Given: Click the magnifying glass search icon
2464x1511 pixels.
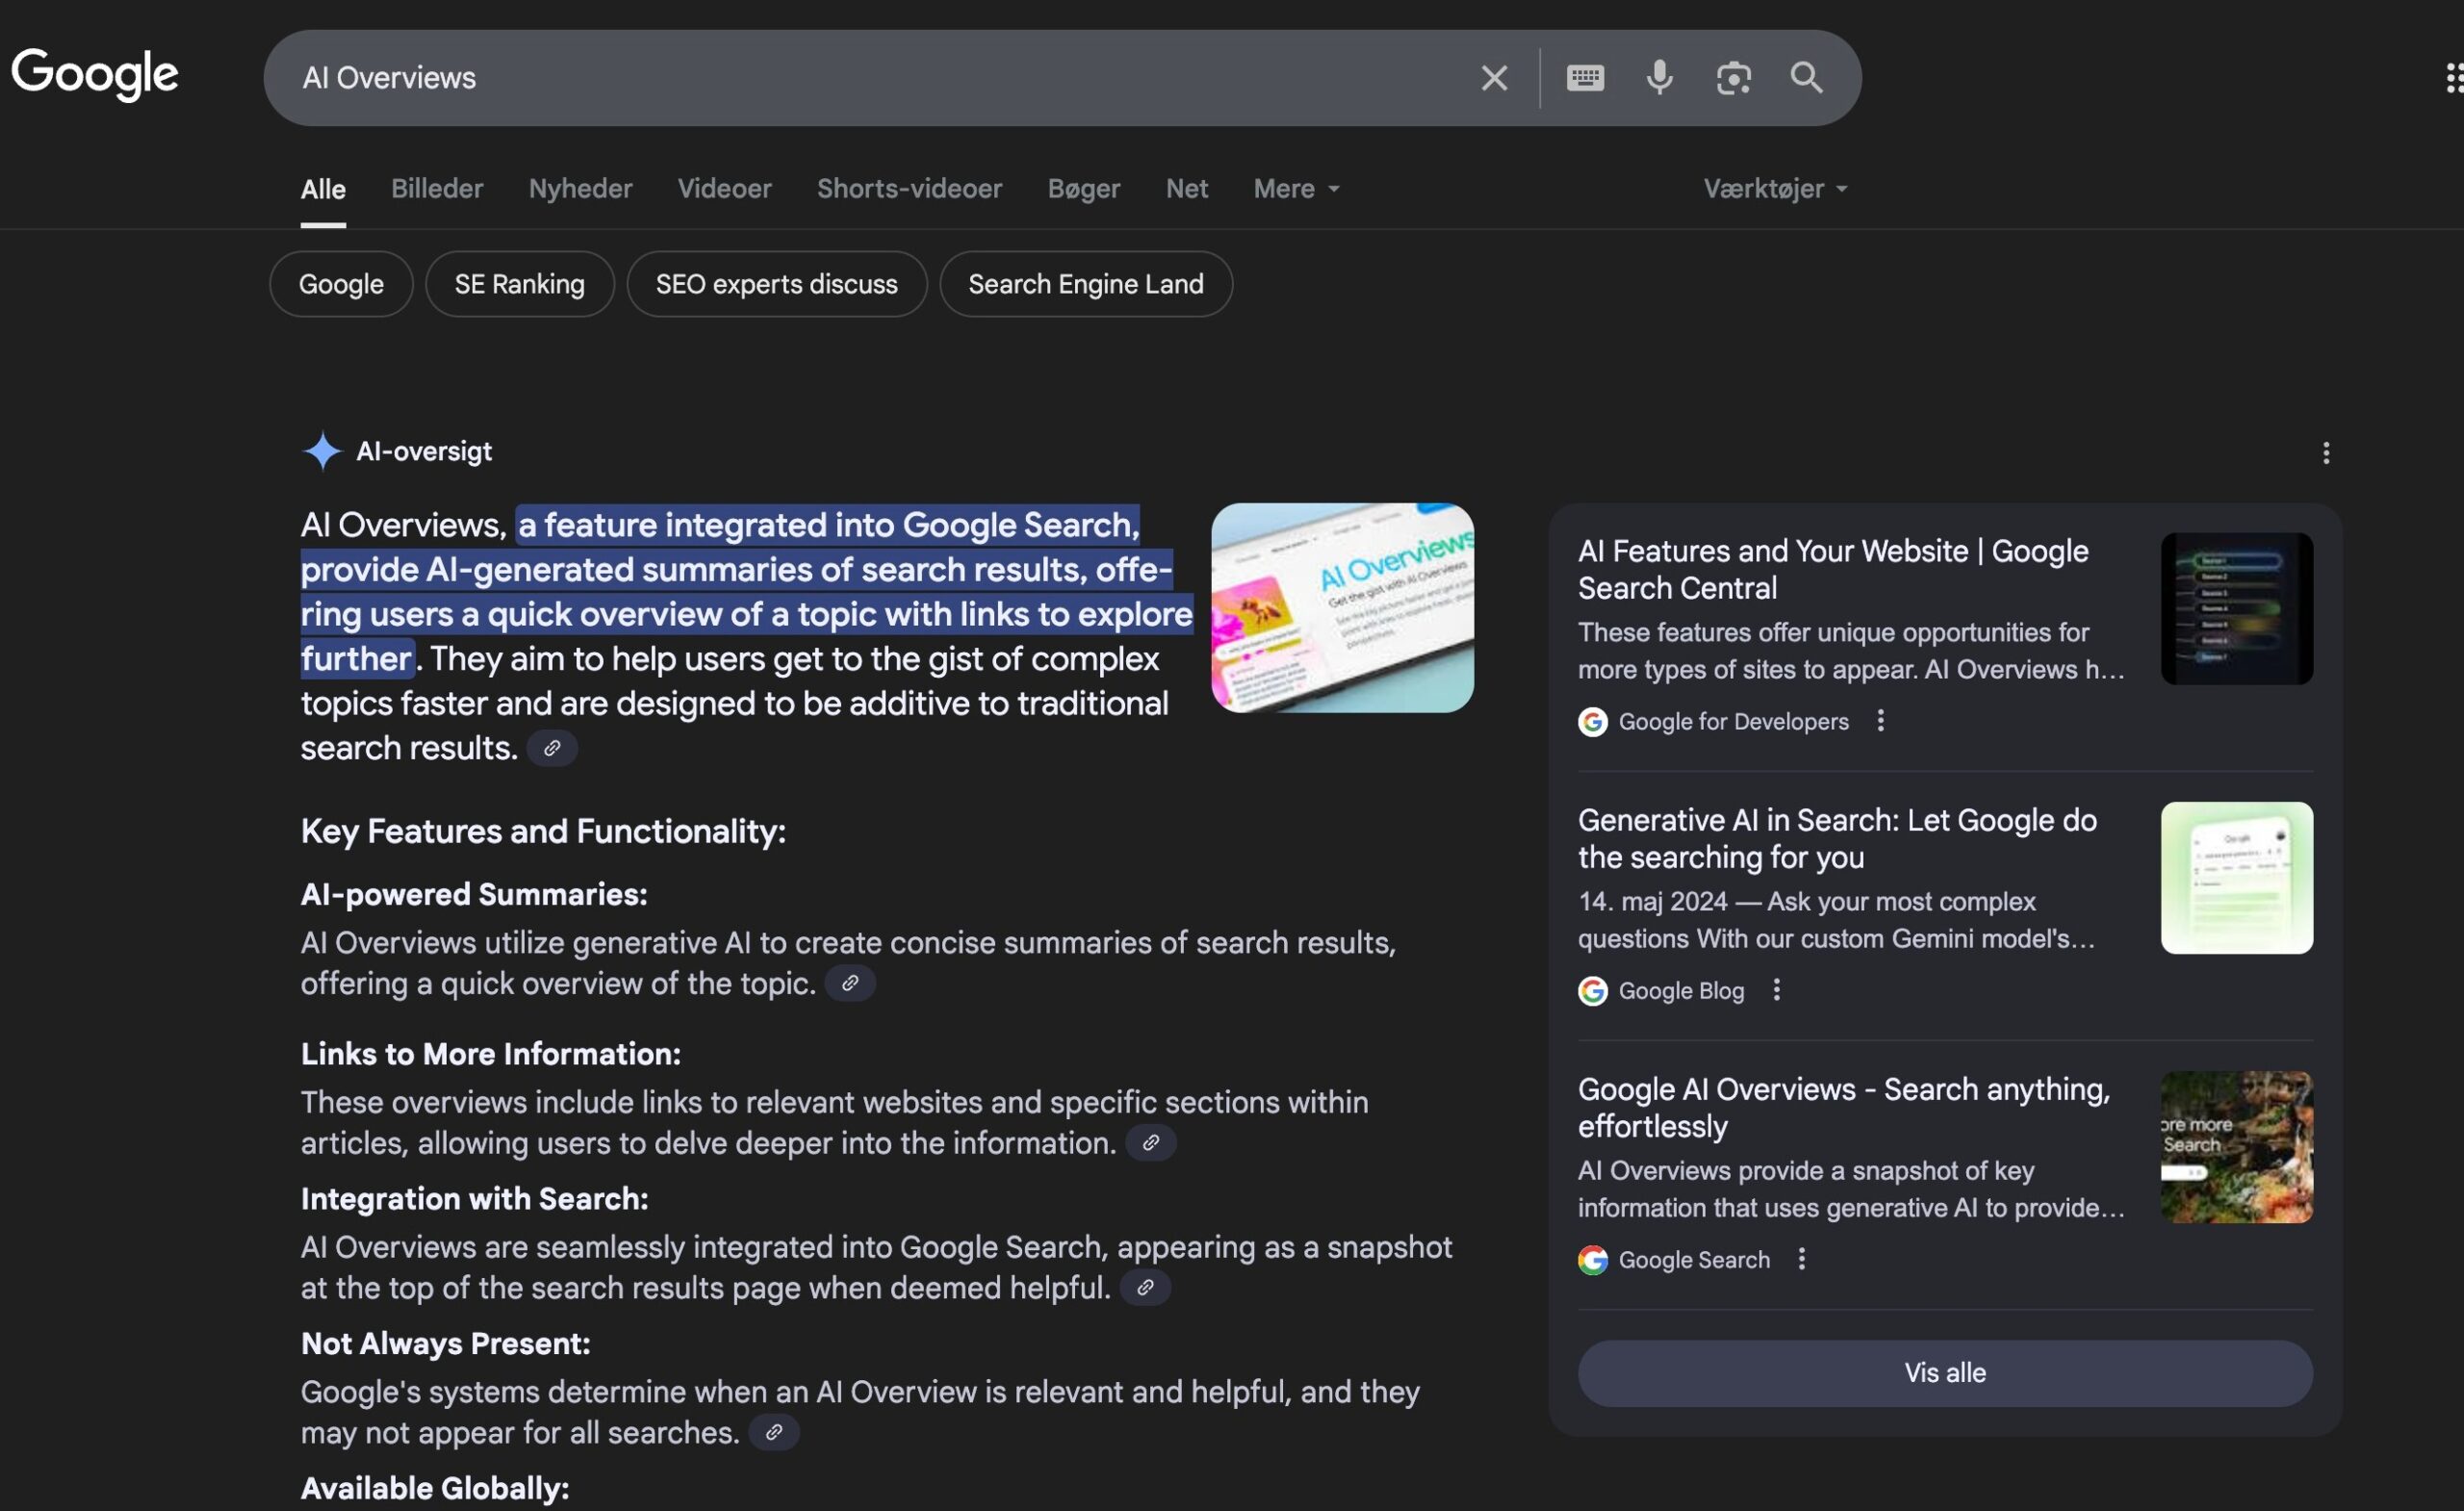Looking at the screenshot, I should pyautogui.click(x=1806, y=77).
